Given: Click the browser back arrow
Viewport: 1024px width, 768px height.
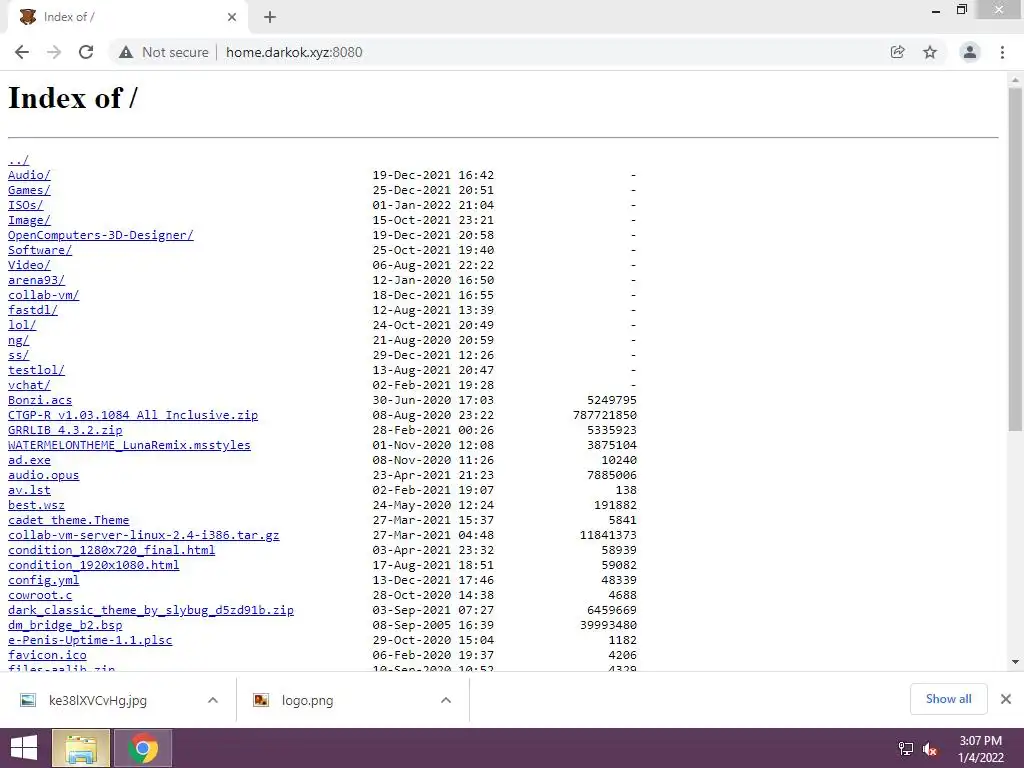Looking at the screenshot, I should point(22,52).
